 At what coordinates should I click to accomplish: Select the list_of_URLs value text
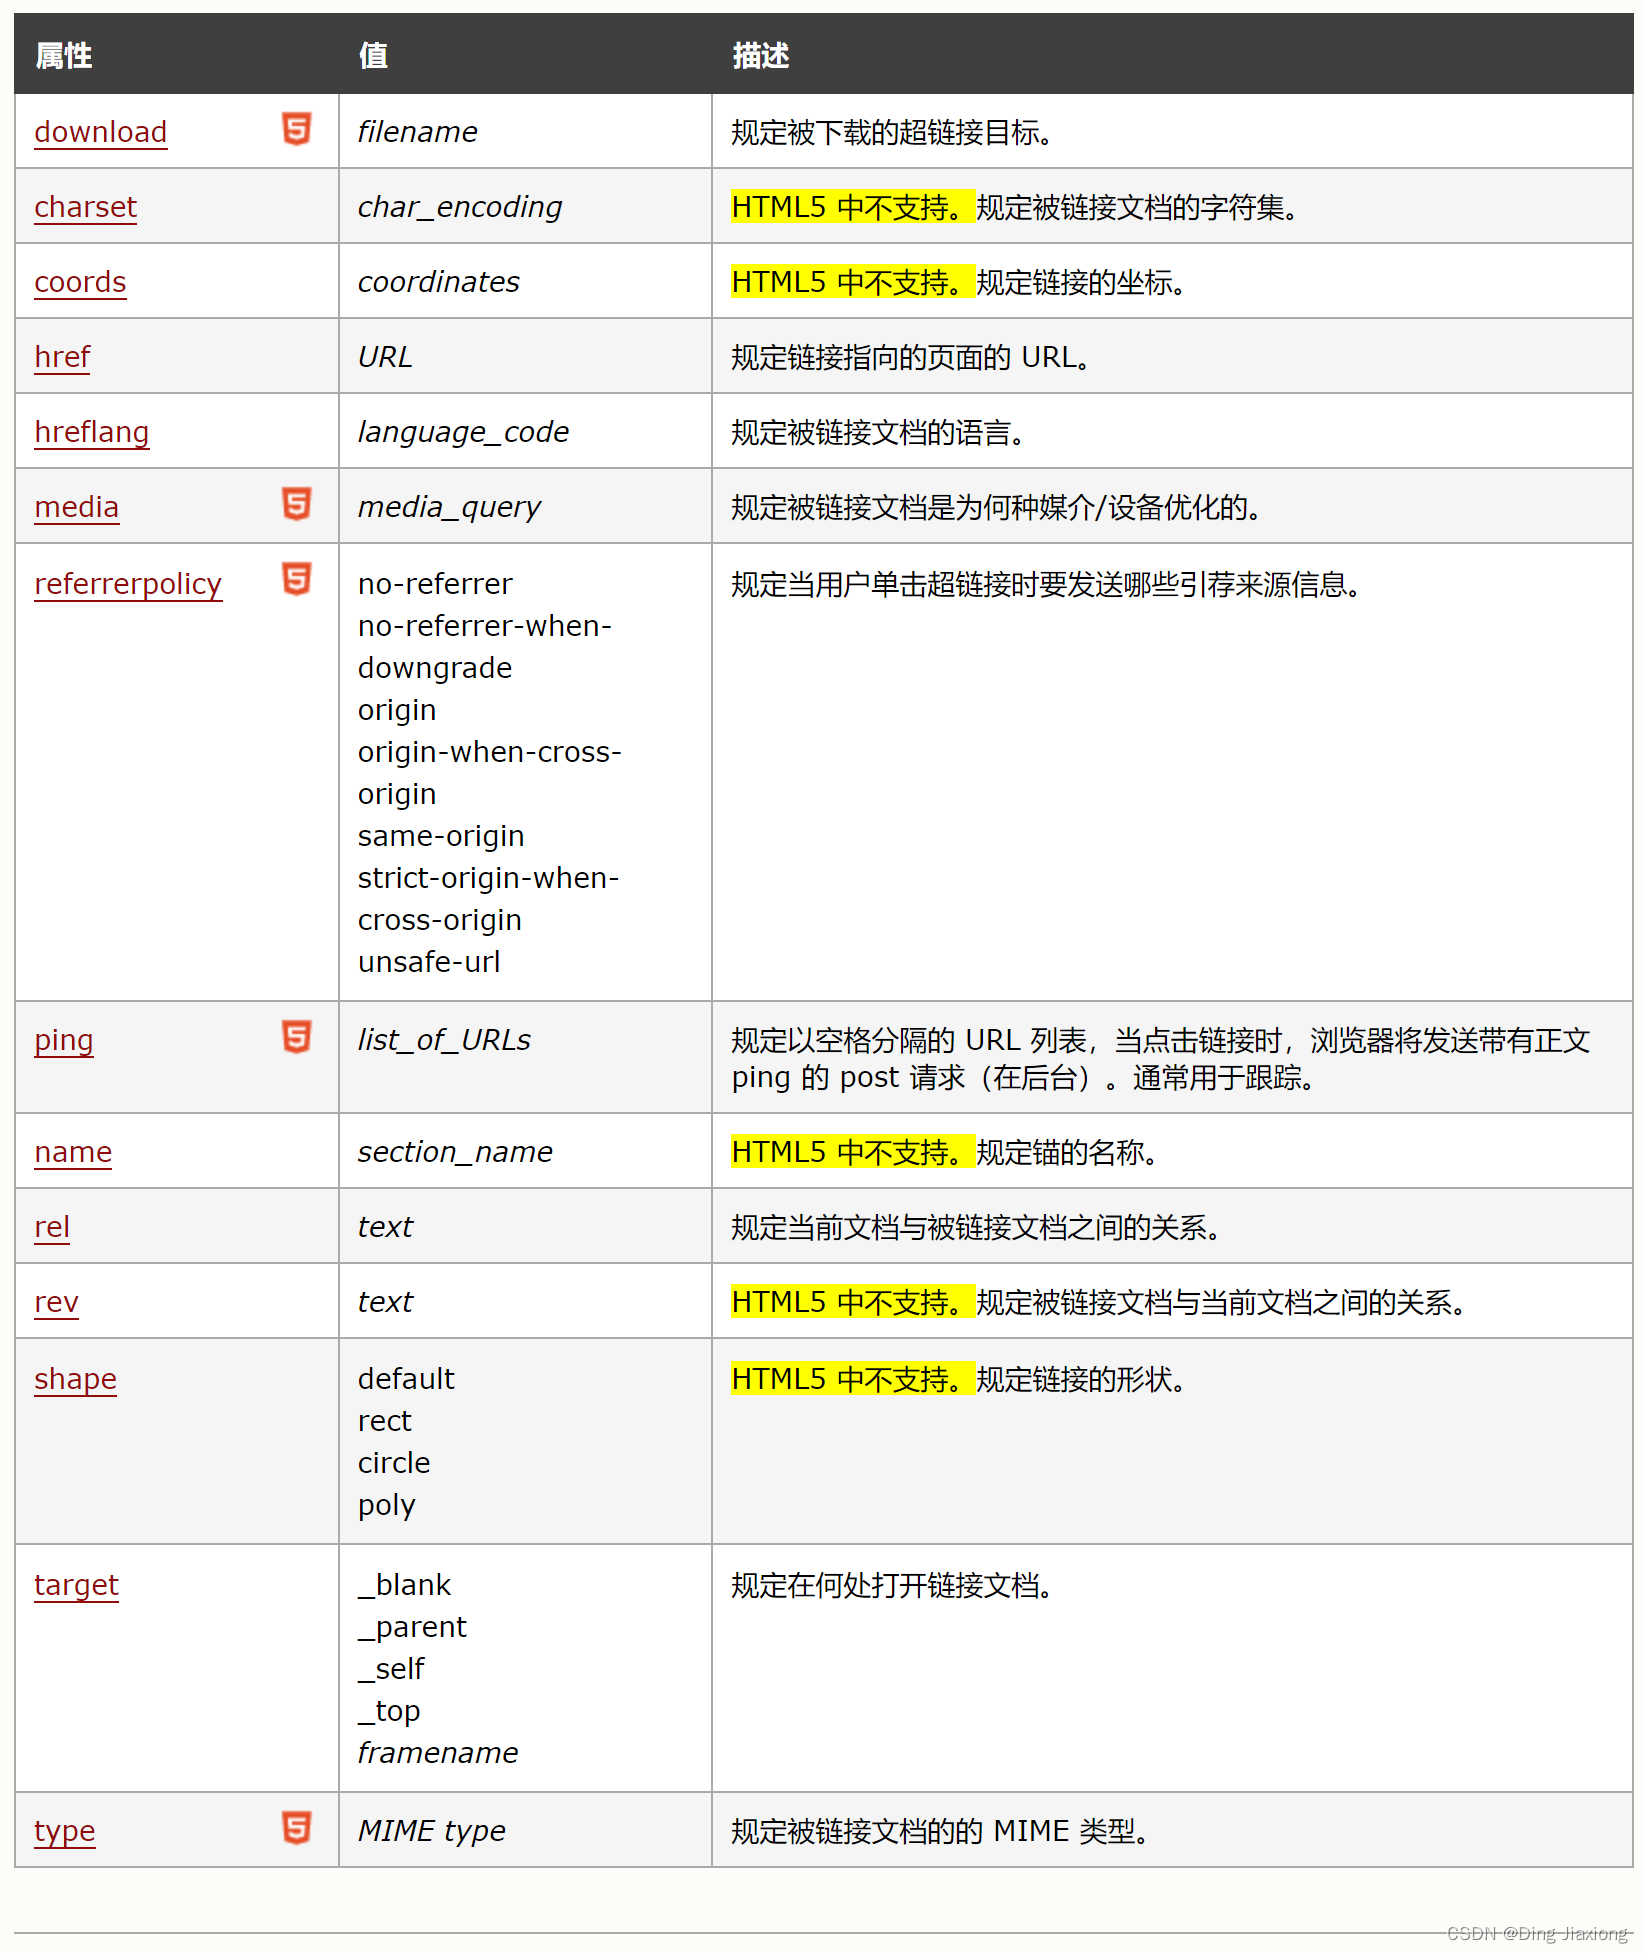point(444,1040)
